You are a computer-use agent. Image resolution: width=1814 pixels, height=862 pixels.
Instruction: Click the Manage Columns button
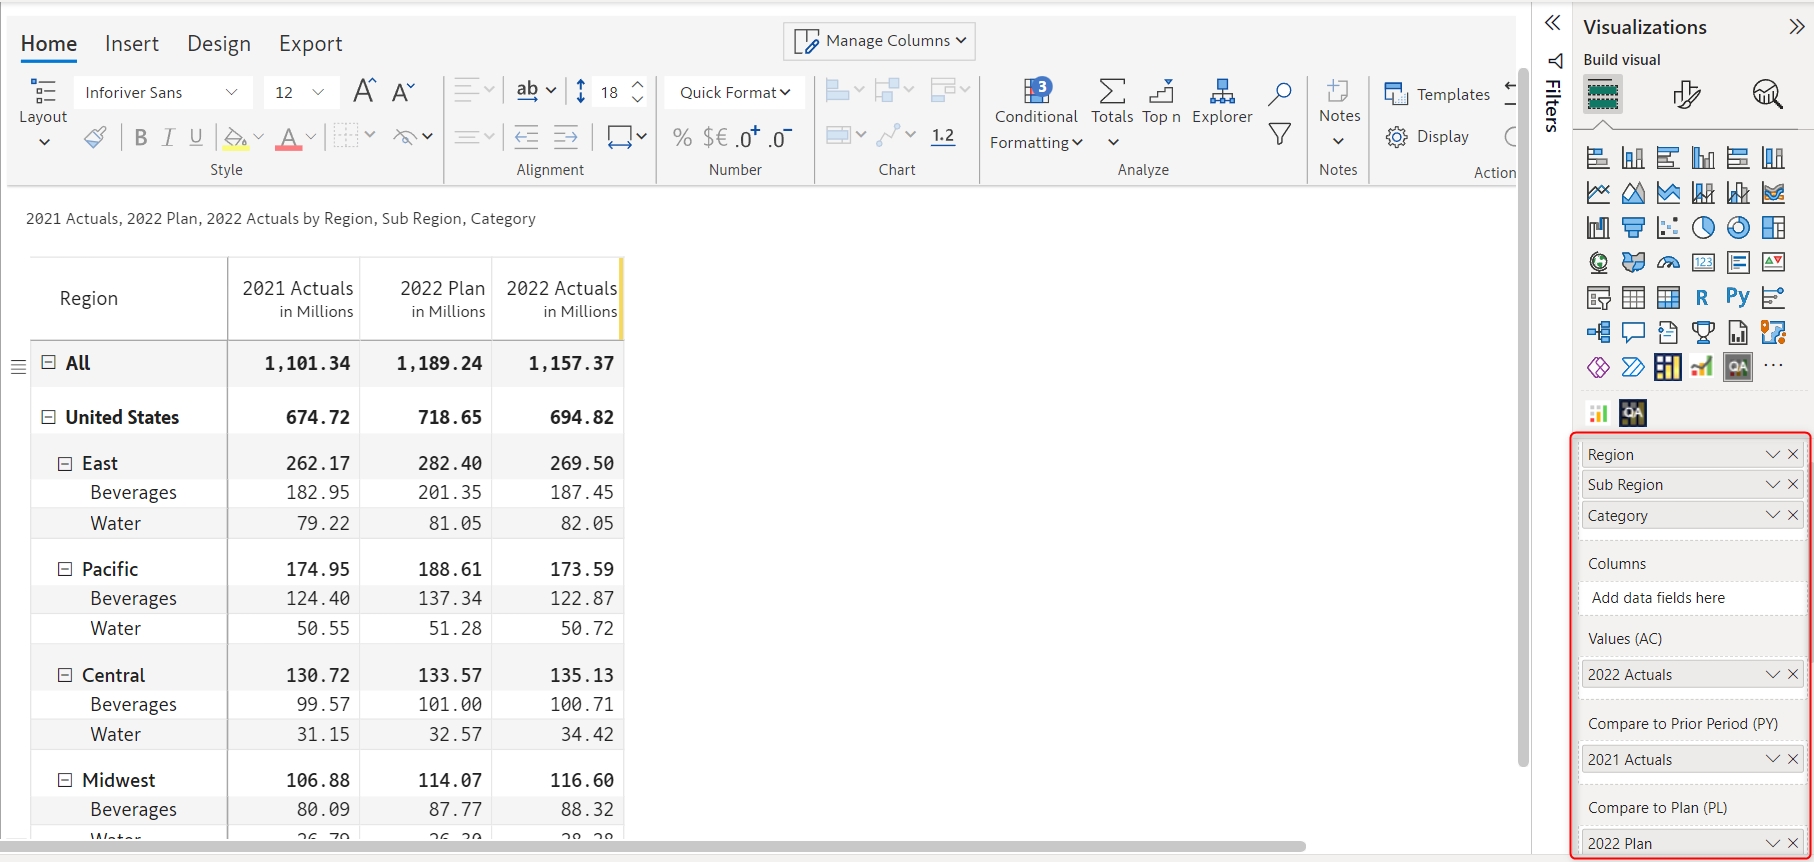click(879, 41)
